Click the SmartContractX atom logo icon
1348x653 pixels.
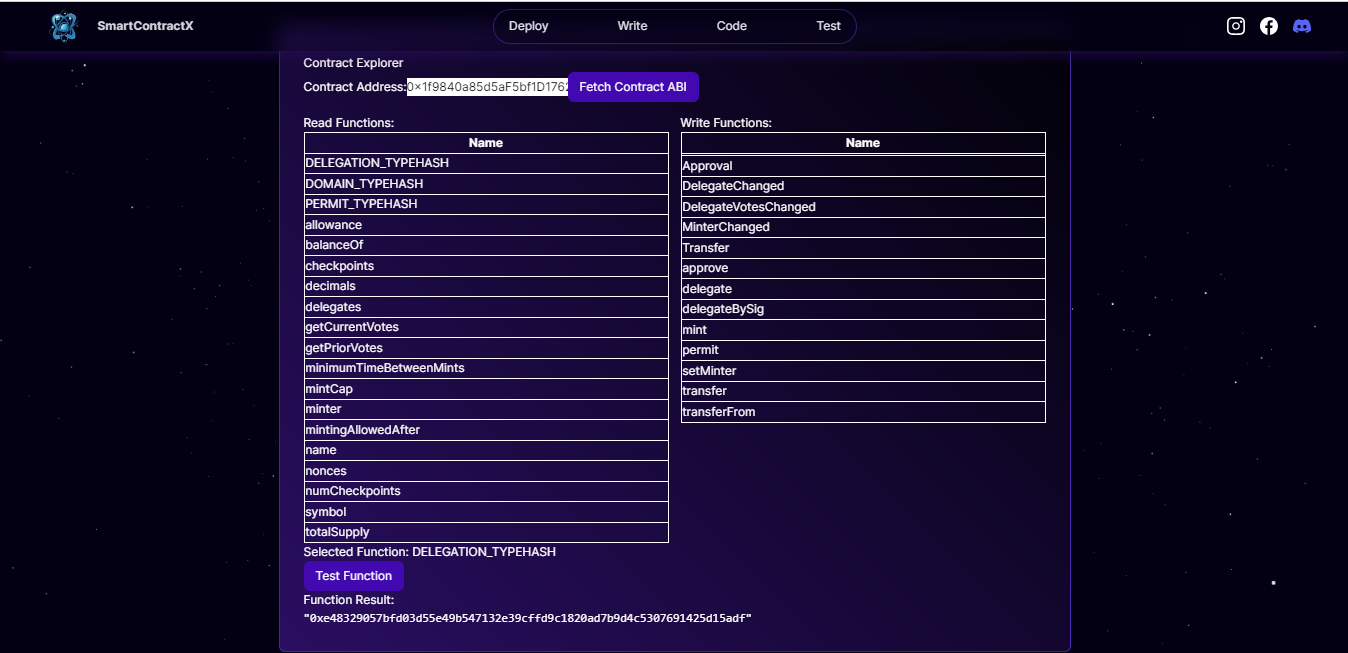64,26
